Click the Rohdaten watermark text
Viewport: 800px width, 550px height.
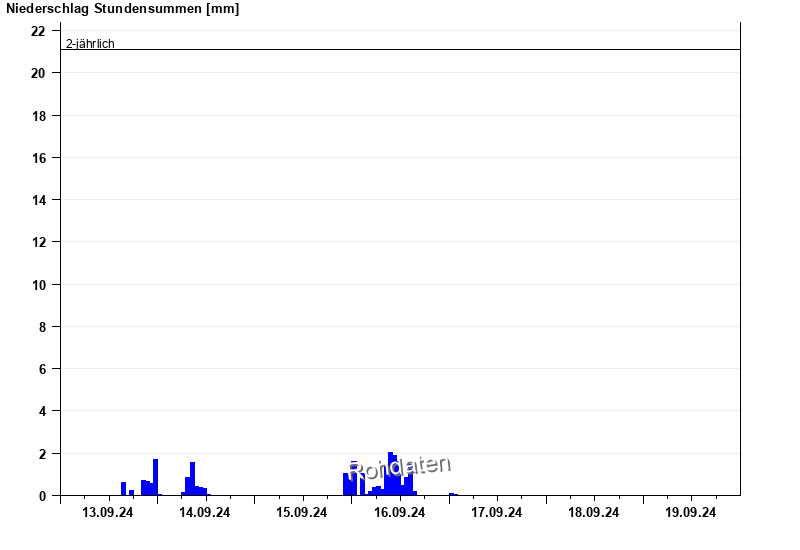pyautogui.click(x=400, y=467)
